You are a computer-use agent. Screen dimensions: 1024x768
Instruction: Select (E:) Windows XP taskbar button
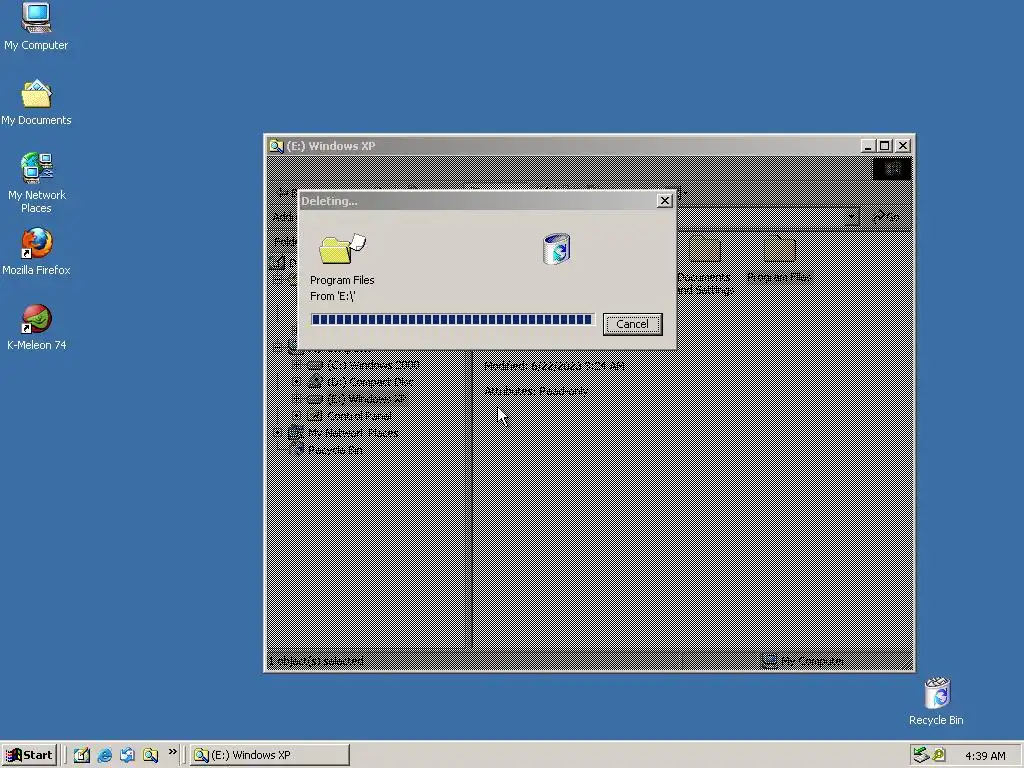pyautogui.click(x=270, y=755)
